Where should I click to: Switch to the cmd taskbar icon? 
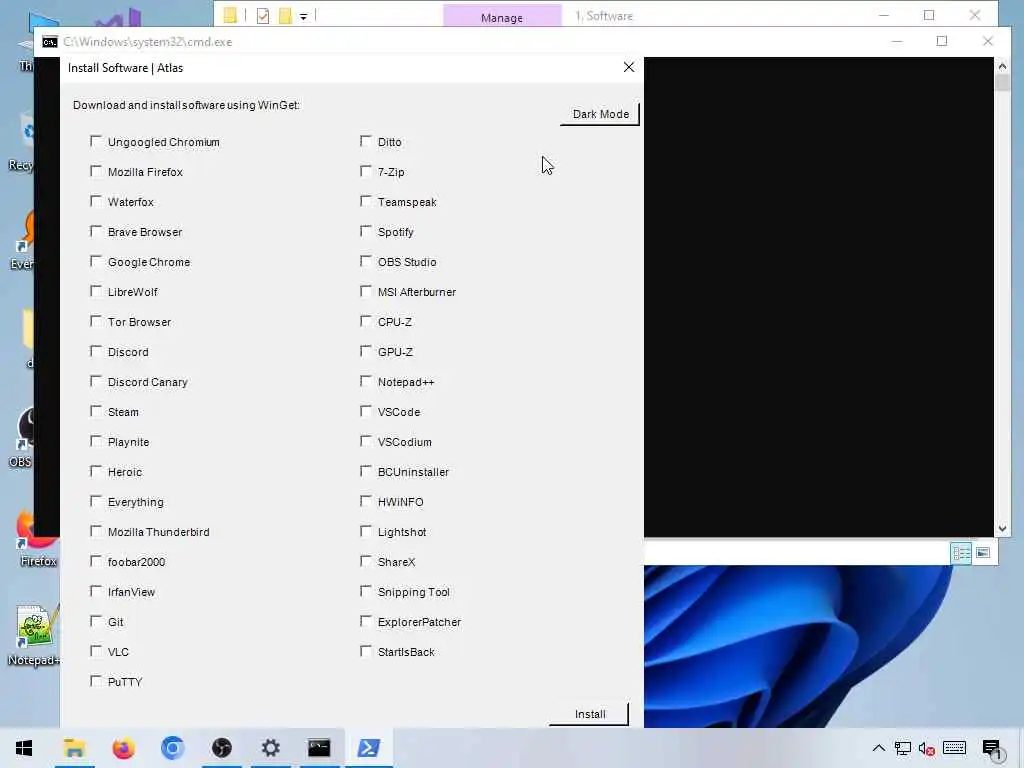tap(319, 748)
